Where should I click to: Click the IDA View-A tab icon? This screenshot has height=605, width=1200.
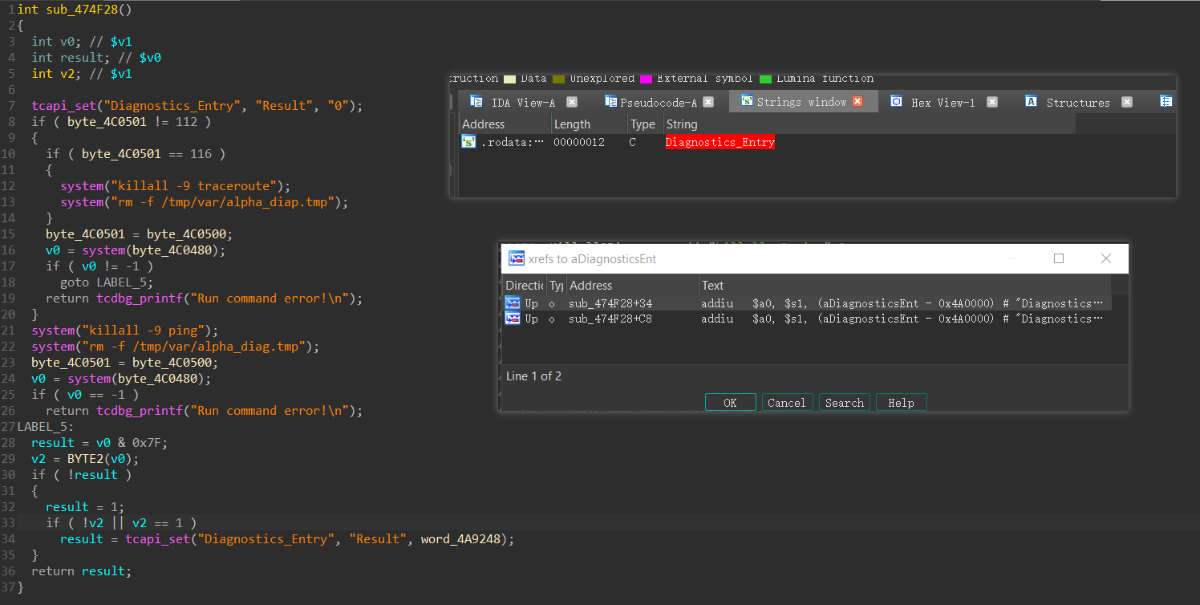pos(474,102)
